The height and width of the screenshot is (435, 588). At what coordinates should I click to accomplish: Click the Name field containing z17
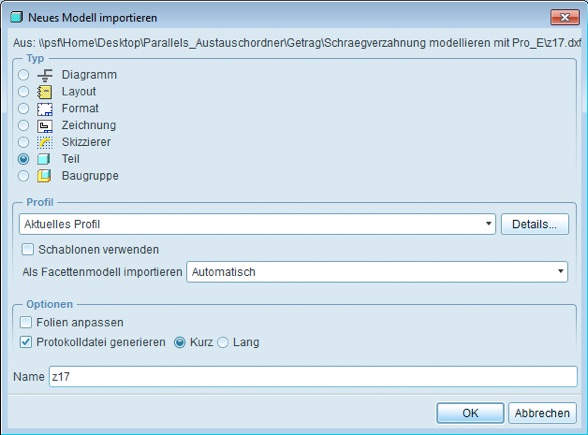click(313, 376)
